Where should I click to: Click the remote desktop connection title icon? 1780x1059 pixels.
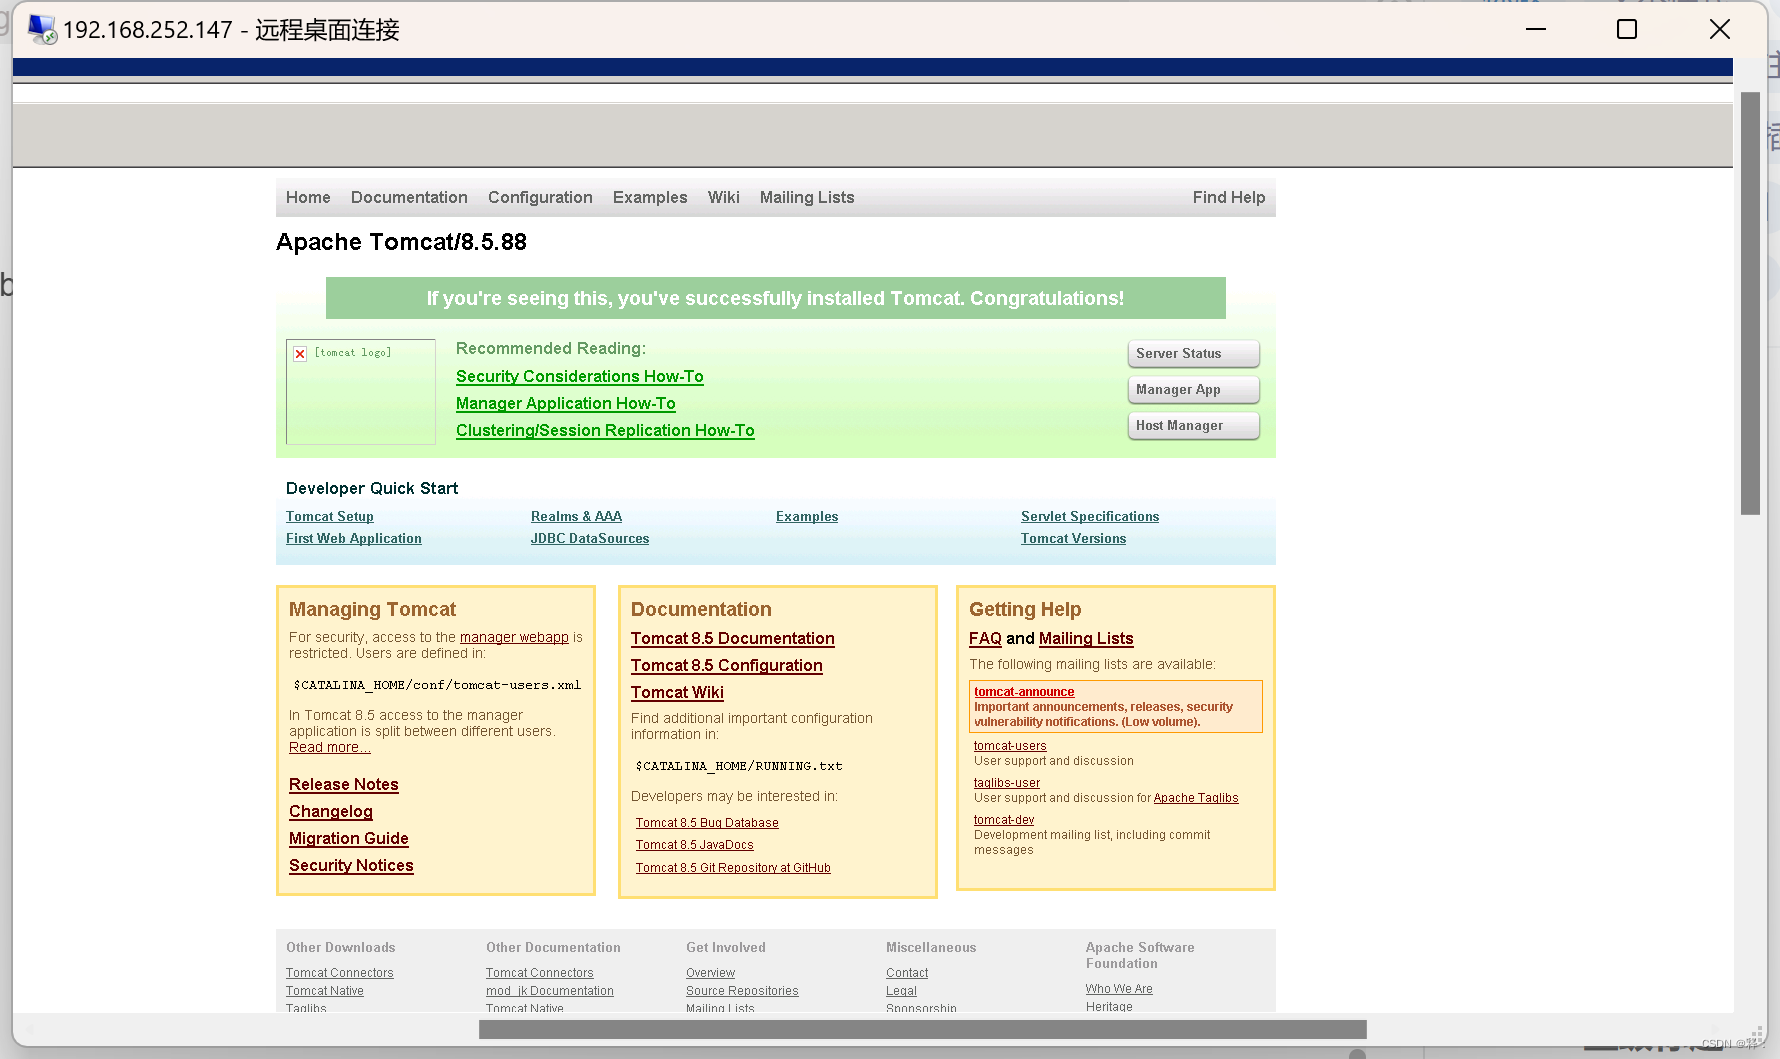(x=42, y=30)
